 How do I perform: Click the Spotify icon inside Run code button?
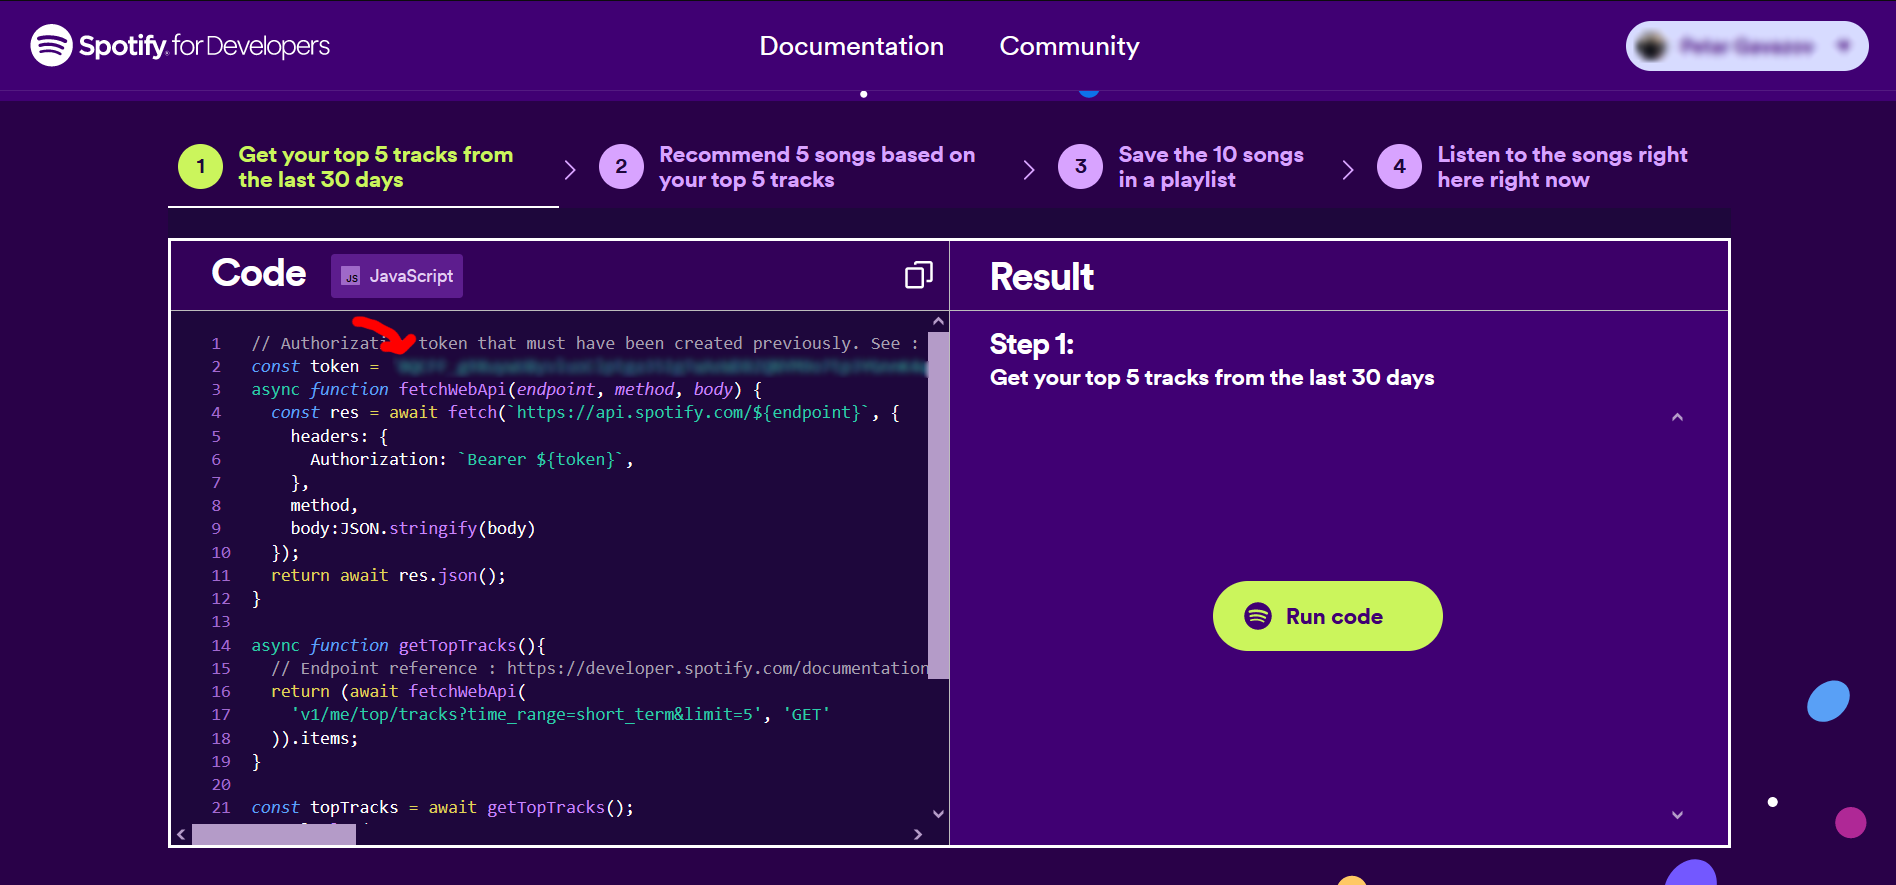(x=1257, y=616)
